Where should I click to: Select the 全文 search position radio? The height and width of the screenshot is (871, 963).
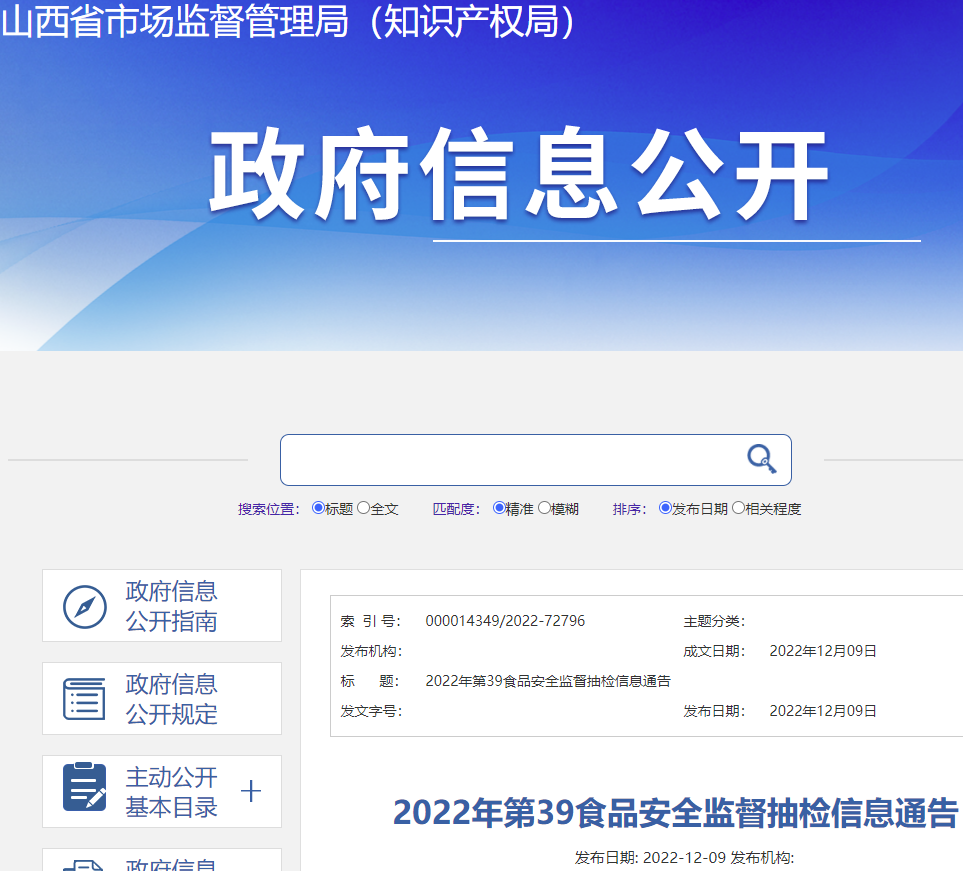(x=364, y=508)
